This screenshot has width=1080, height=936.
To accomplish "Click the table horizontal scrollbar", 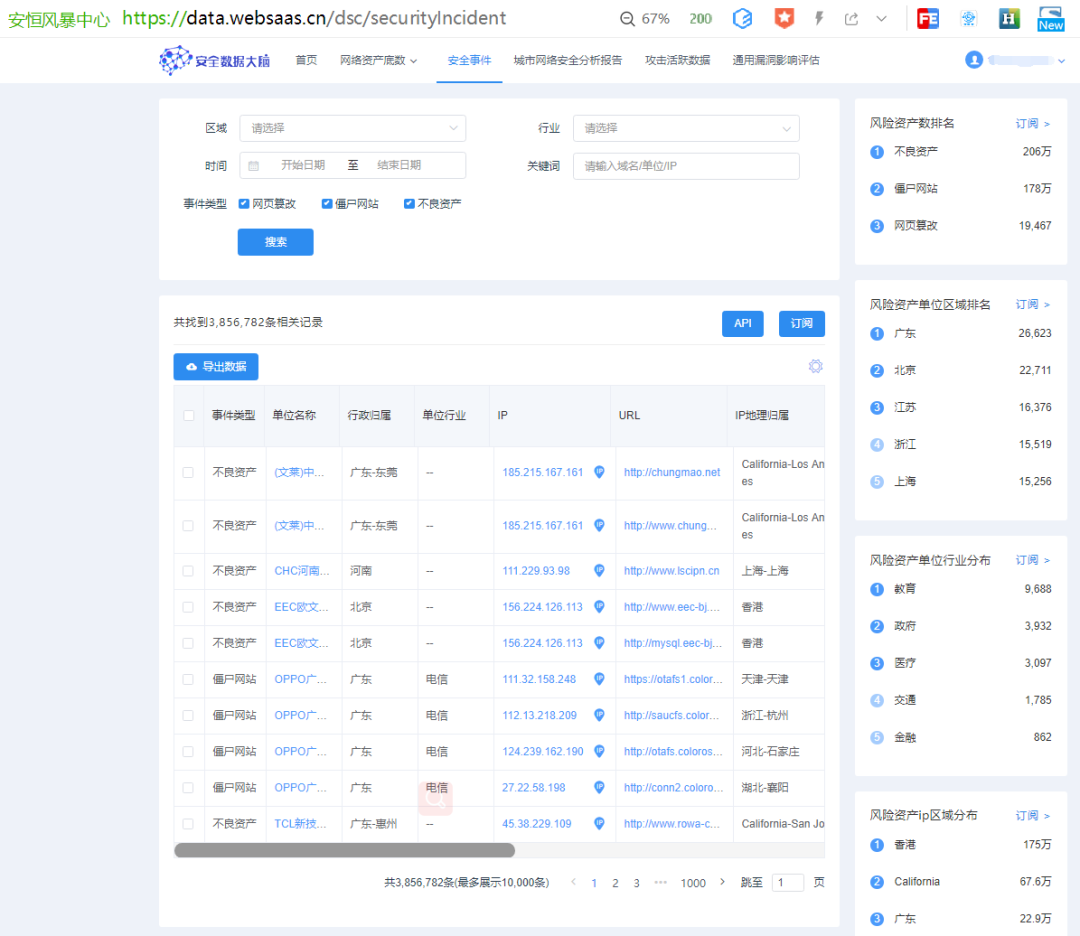I will [x=344, y=850].
